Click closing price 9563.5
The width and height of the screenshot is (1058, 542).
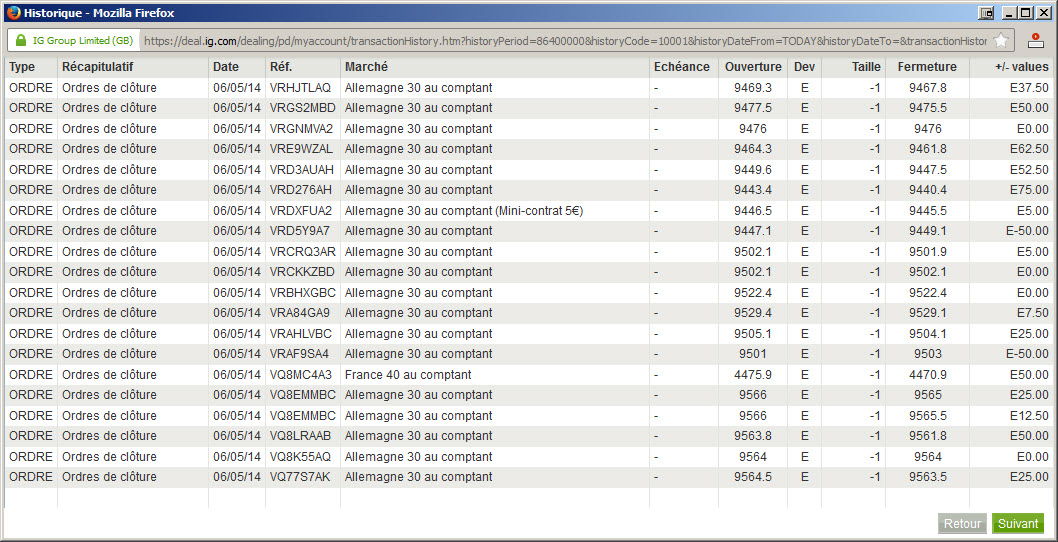pyautogui.click(x=928, y=477)
